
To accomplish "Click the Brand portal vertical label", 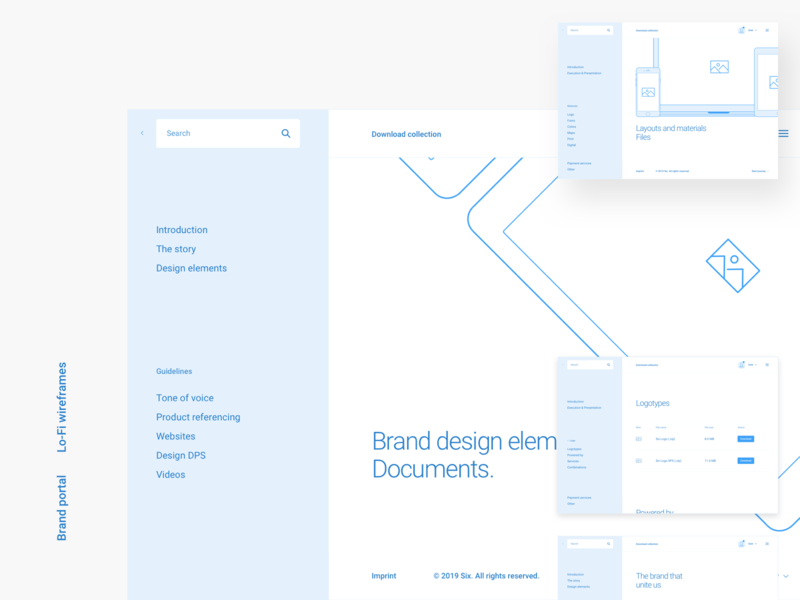I will [62, 508].
